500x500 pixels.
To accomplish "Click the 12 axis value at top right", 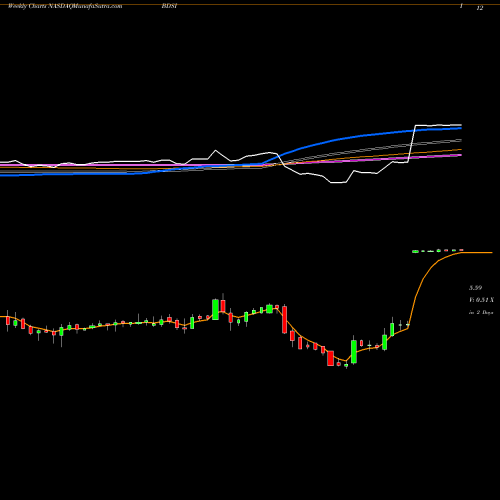I will pos(480,8).
